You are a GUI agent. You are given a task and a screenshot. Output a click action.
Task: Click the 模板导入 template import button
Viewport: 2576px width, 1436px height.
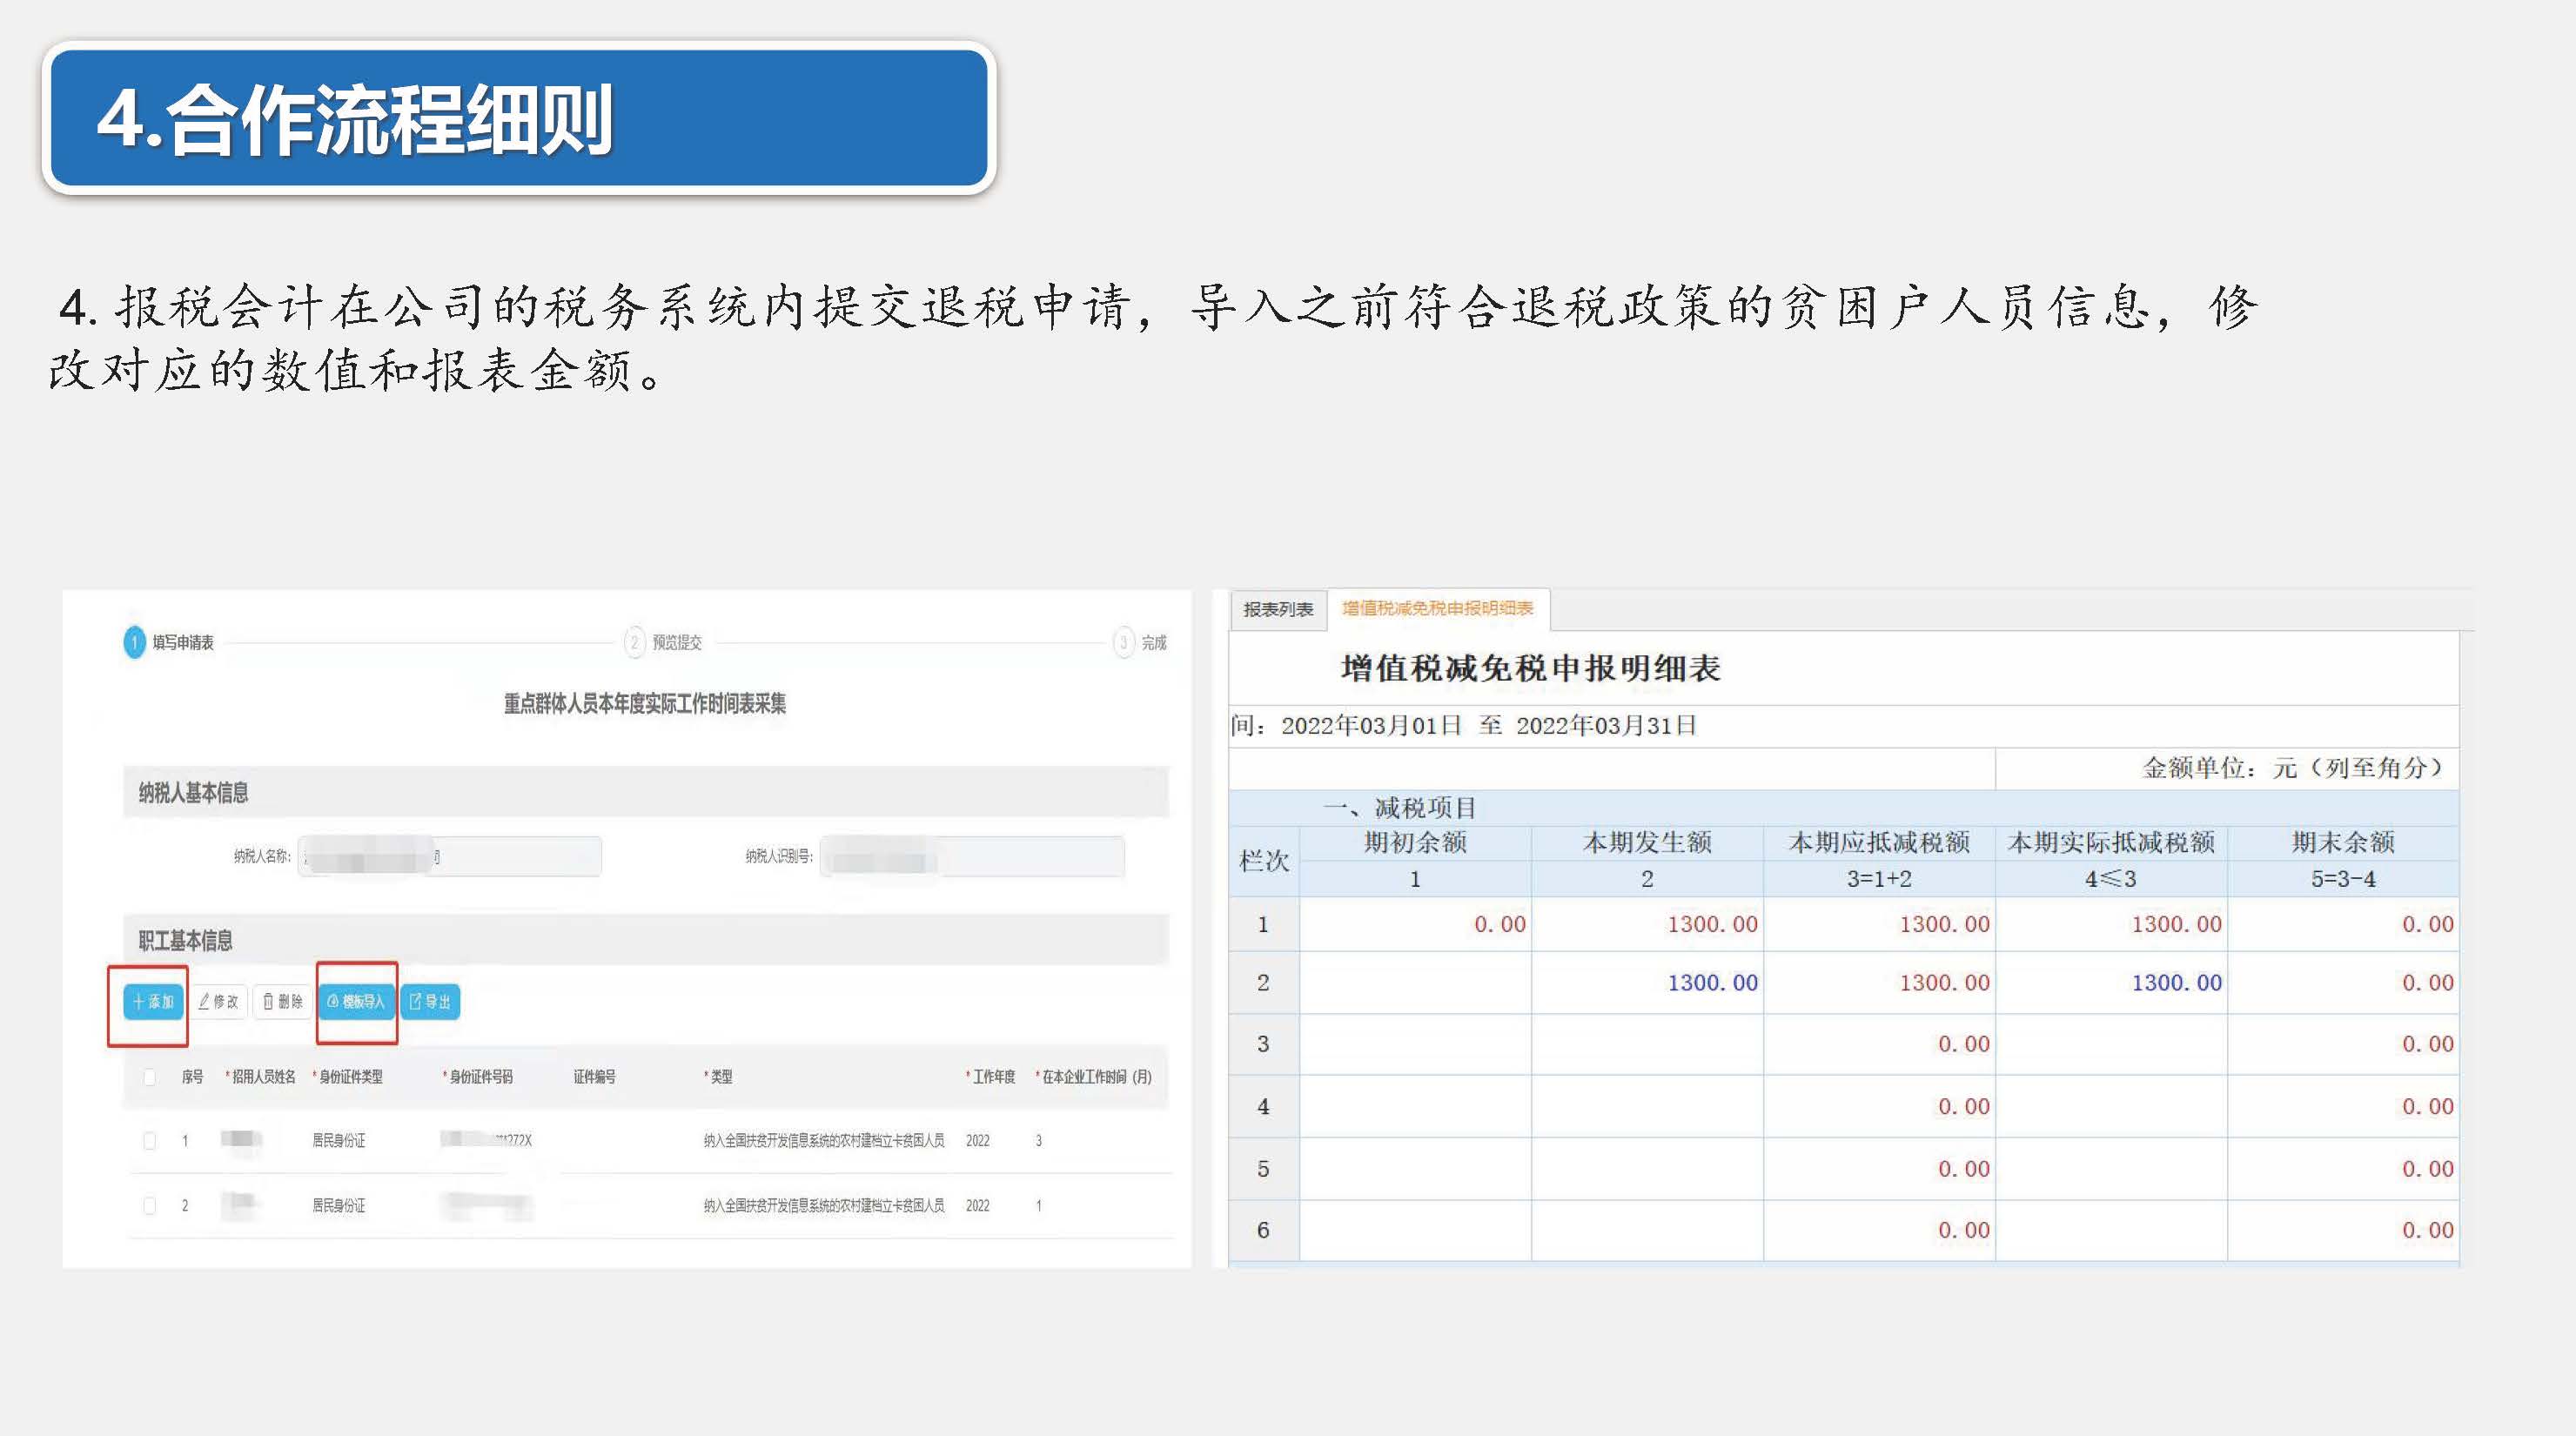point(357,1001)
